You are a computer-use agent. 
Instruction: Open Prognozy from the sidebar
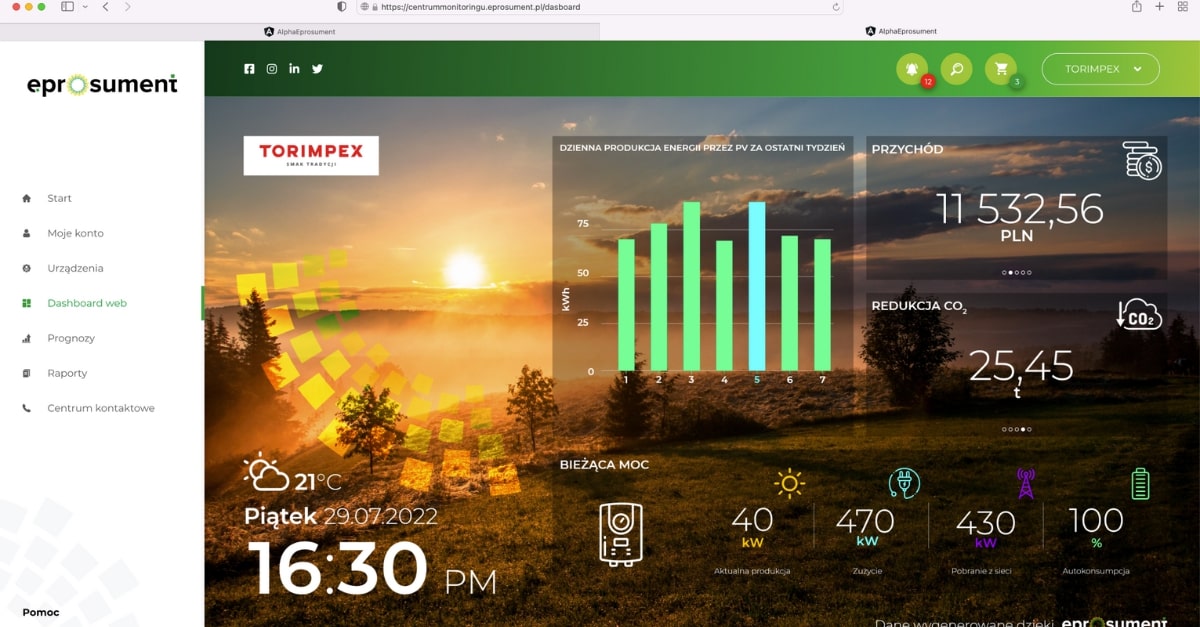coord(71,338)
